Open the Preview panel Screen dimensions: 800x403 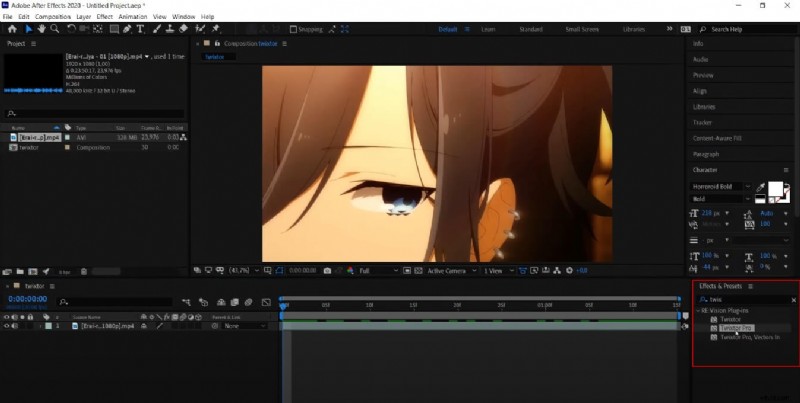(x=703, y=75)
